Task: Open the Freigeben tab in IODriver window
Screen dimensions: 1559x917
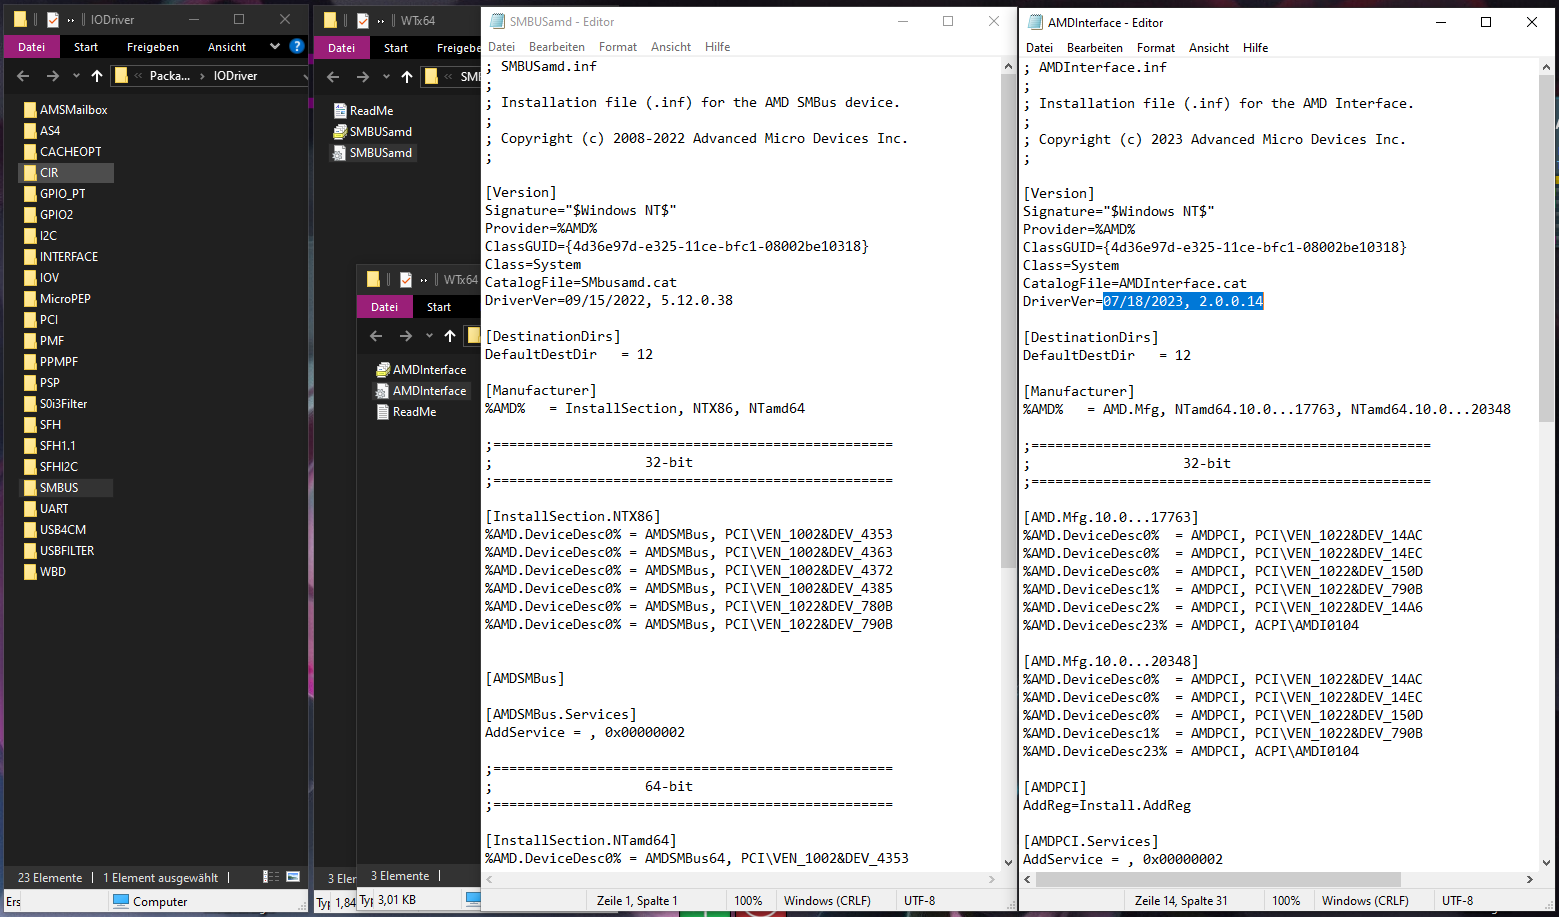Action: (x=153, y=47)
